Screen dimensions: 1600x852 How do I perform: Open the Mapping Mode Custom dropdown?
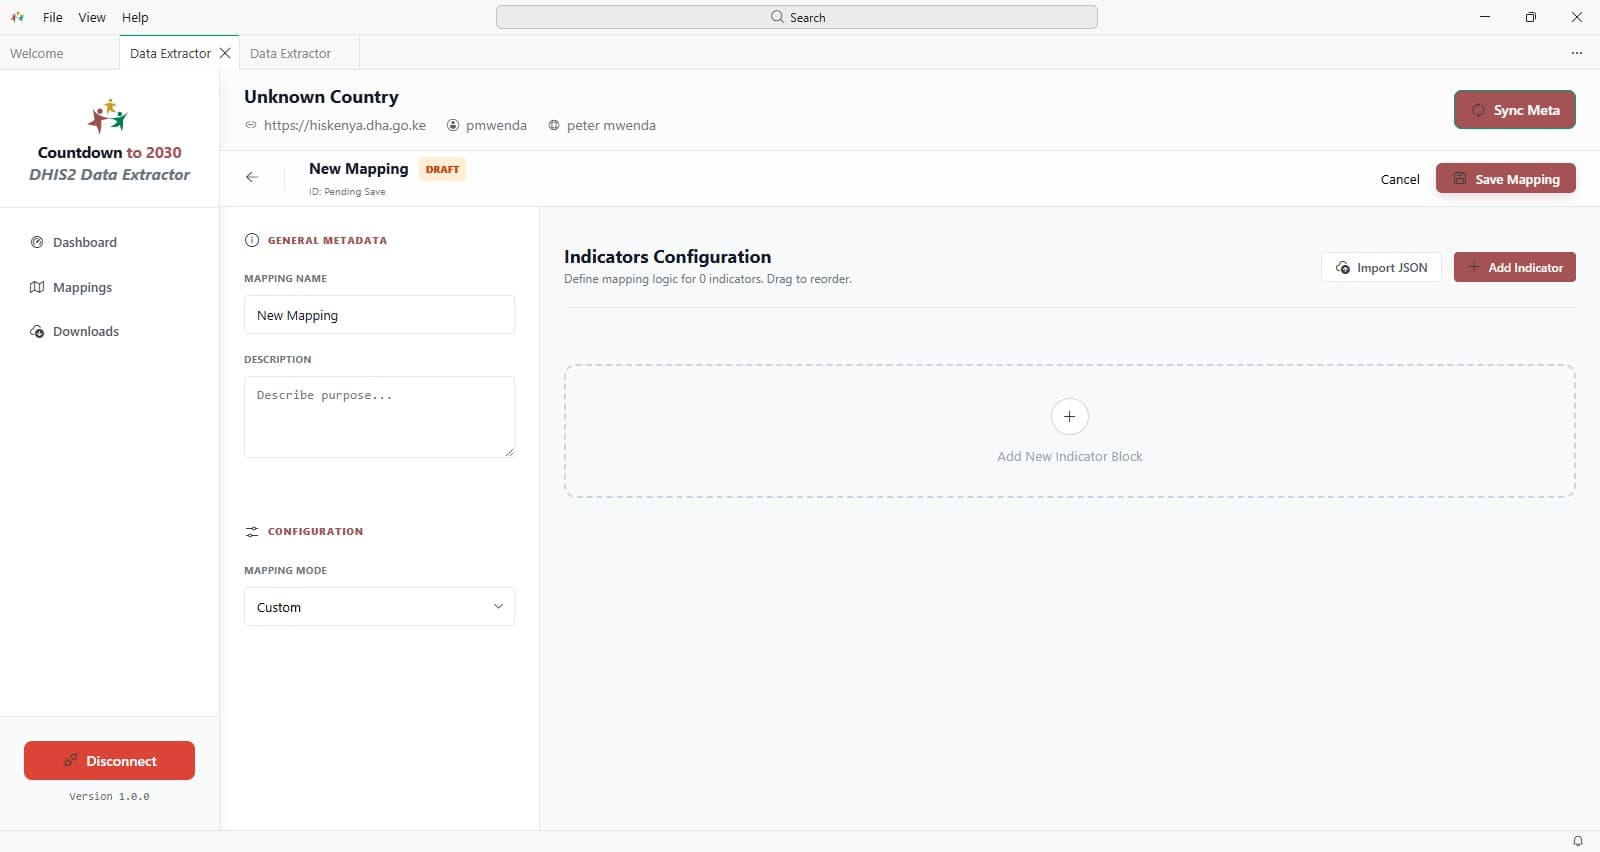pos(379,607)
